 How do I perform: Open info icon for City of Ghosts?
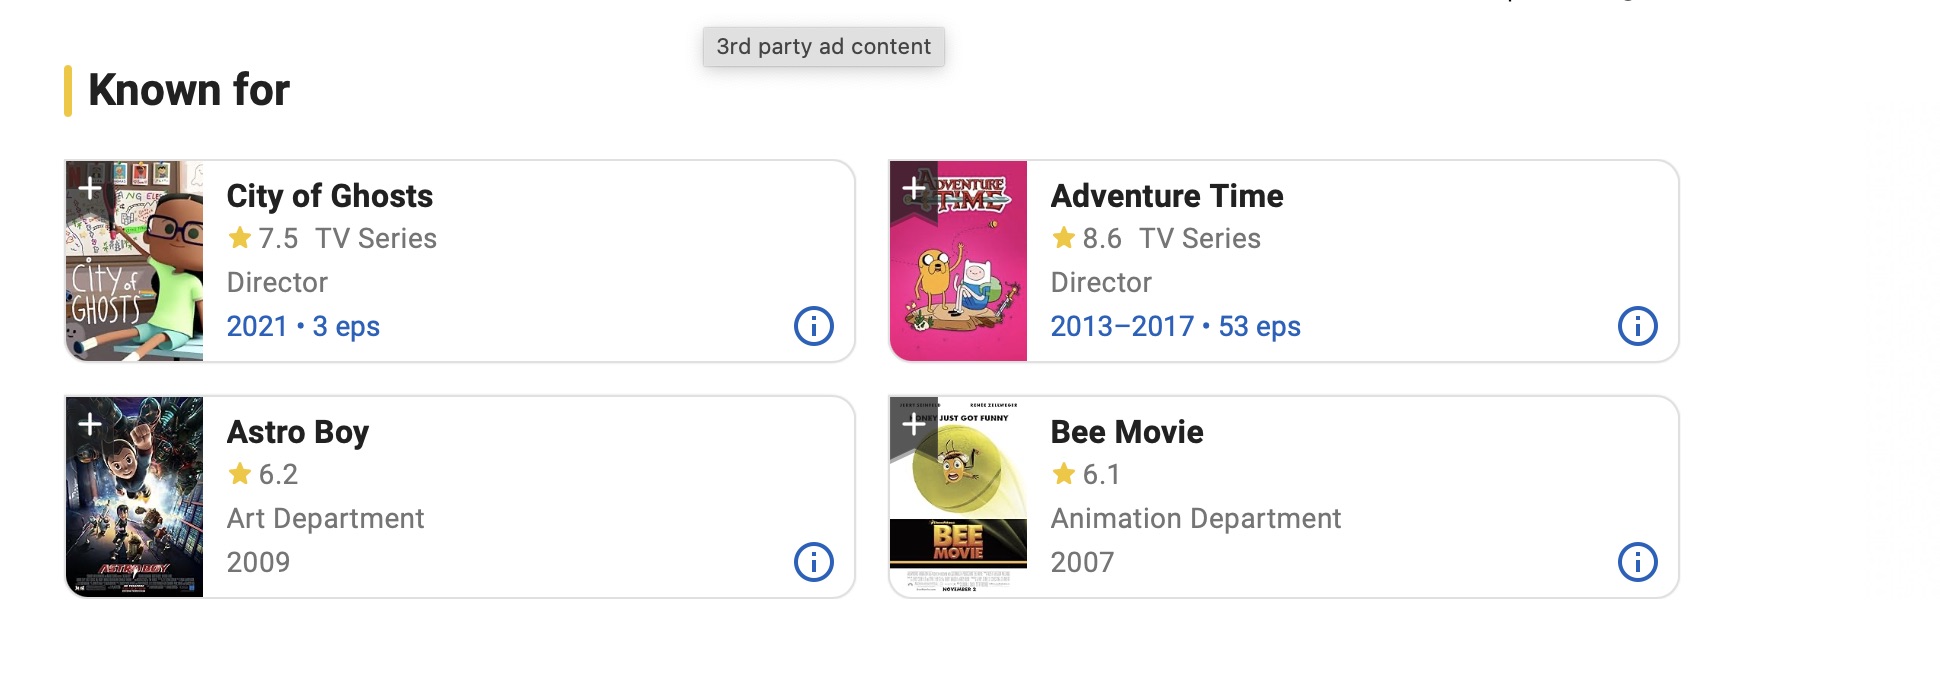813,326
